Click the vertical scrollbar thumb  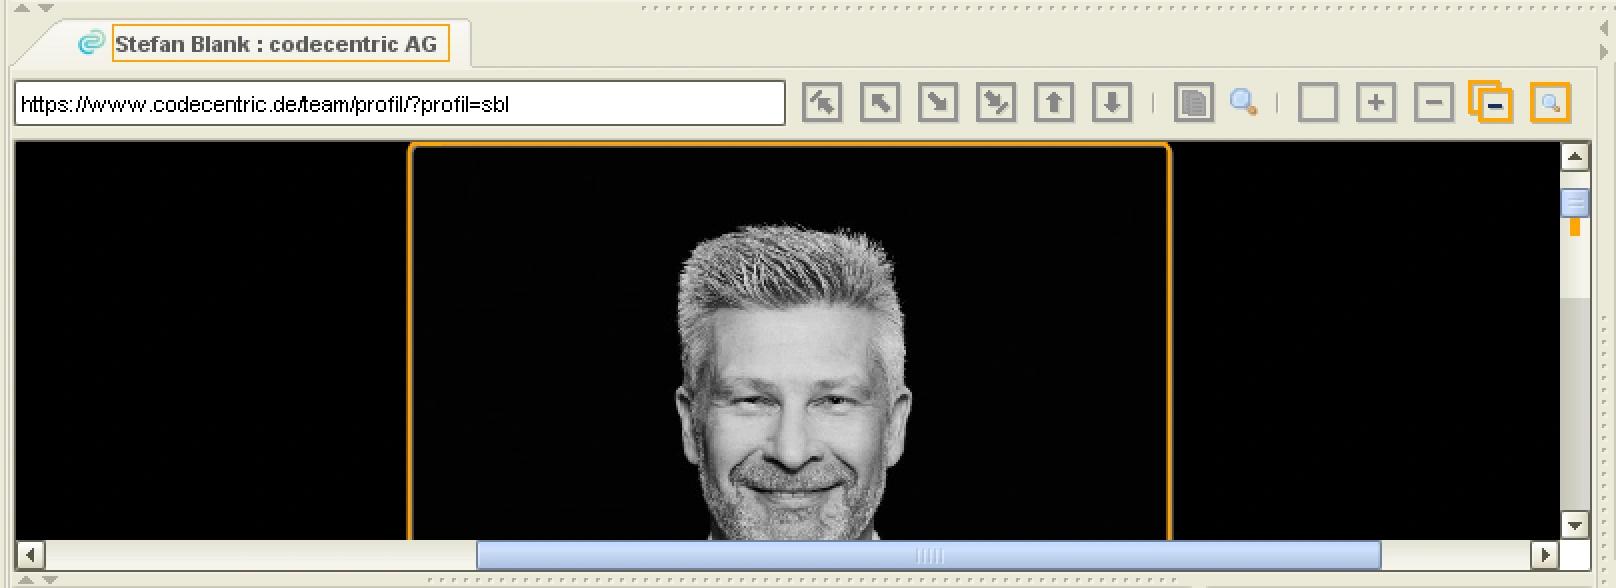click(x=1575, y=202)
